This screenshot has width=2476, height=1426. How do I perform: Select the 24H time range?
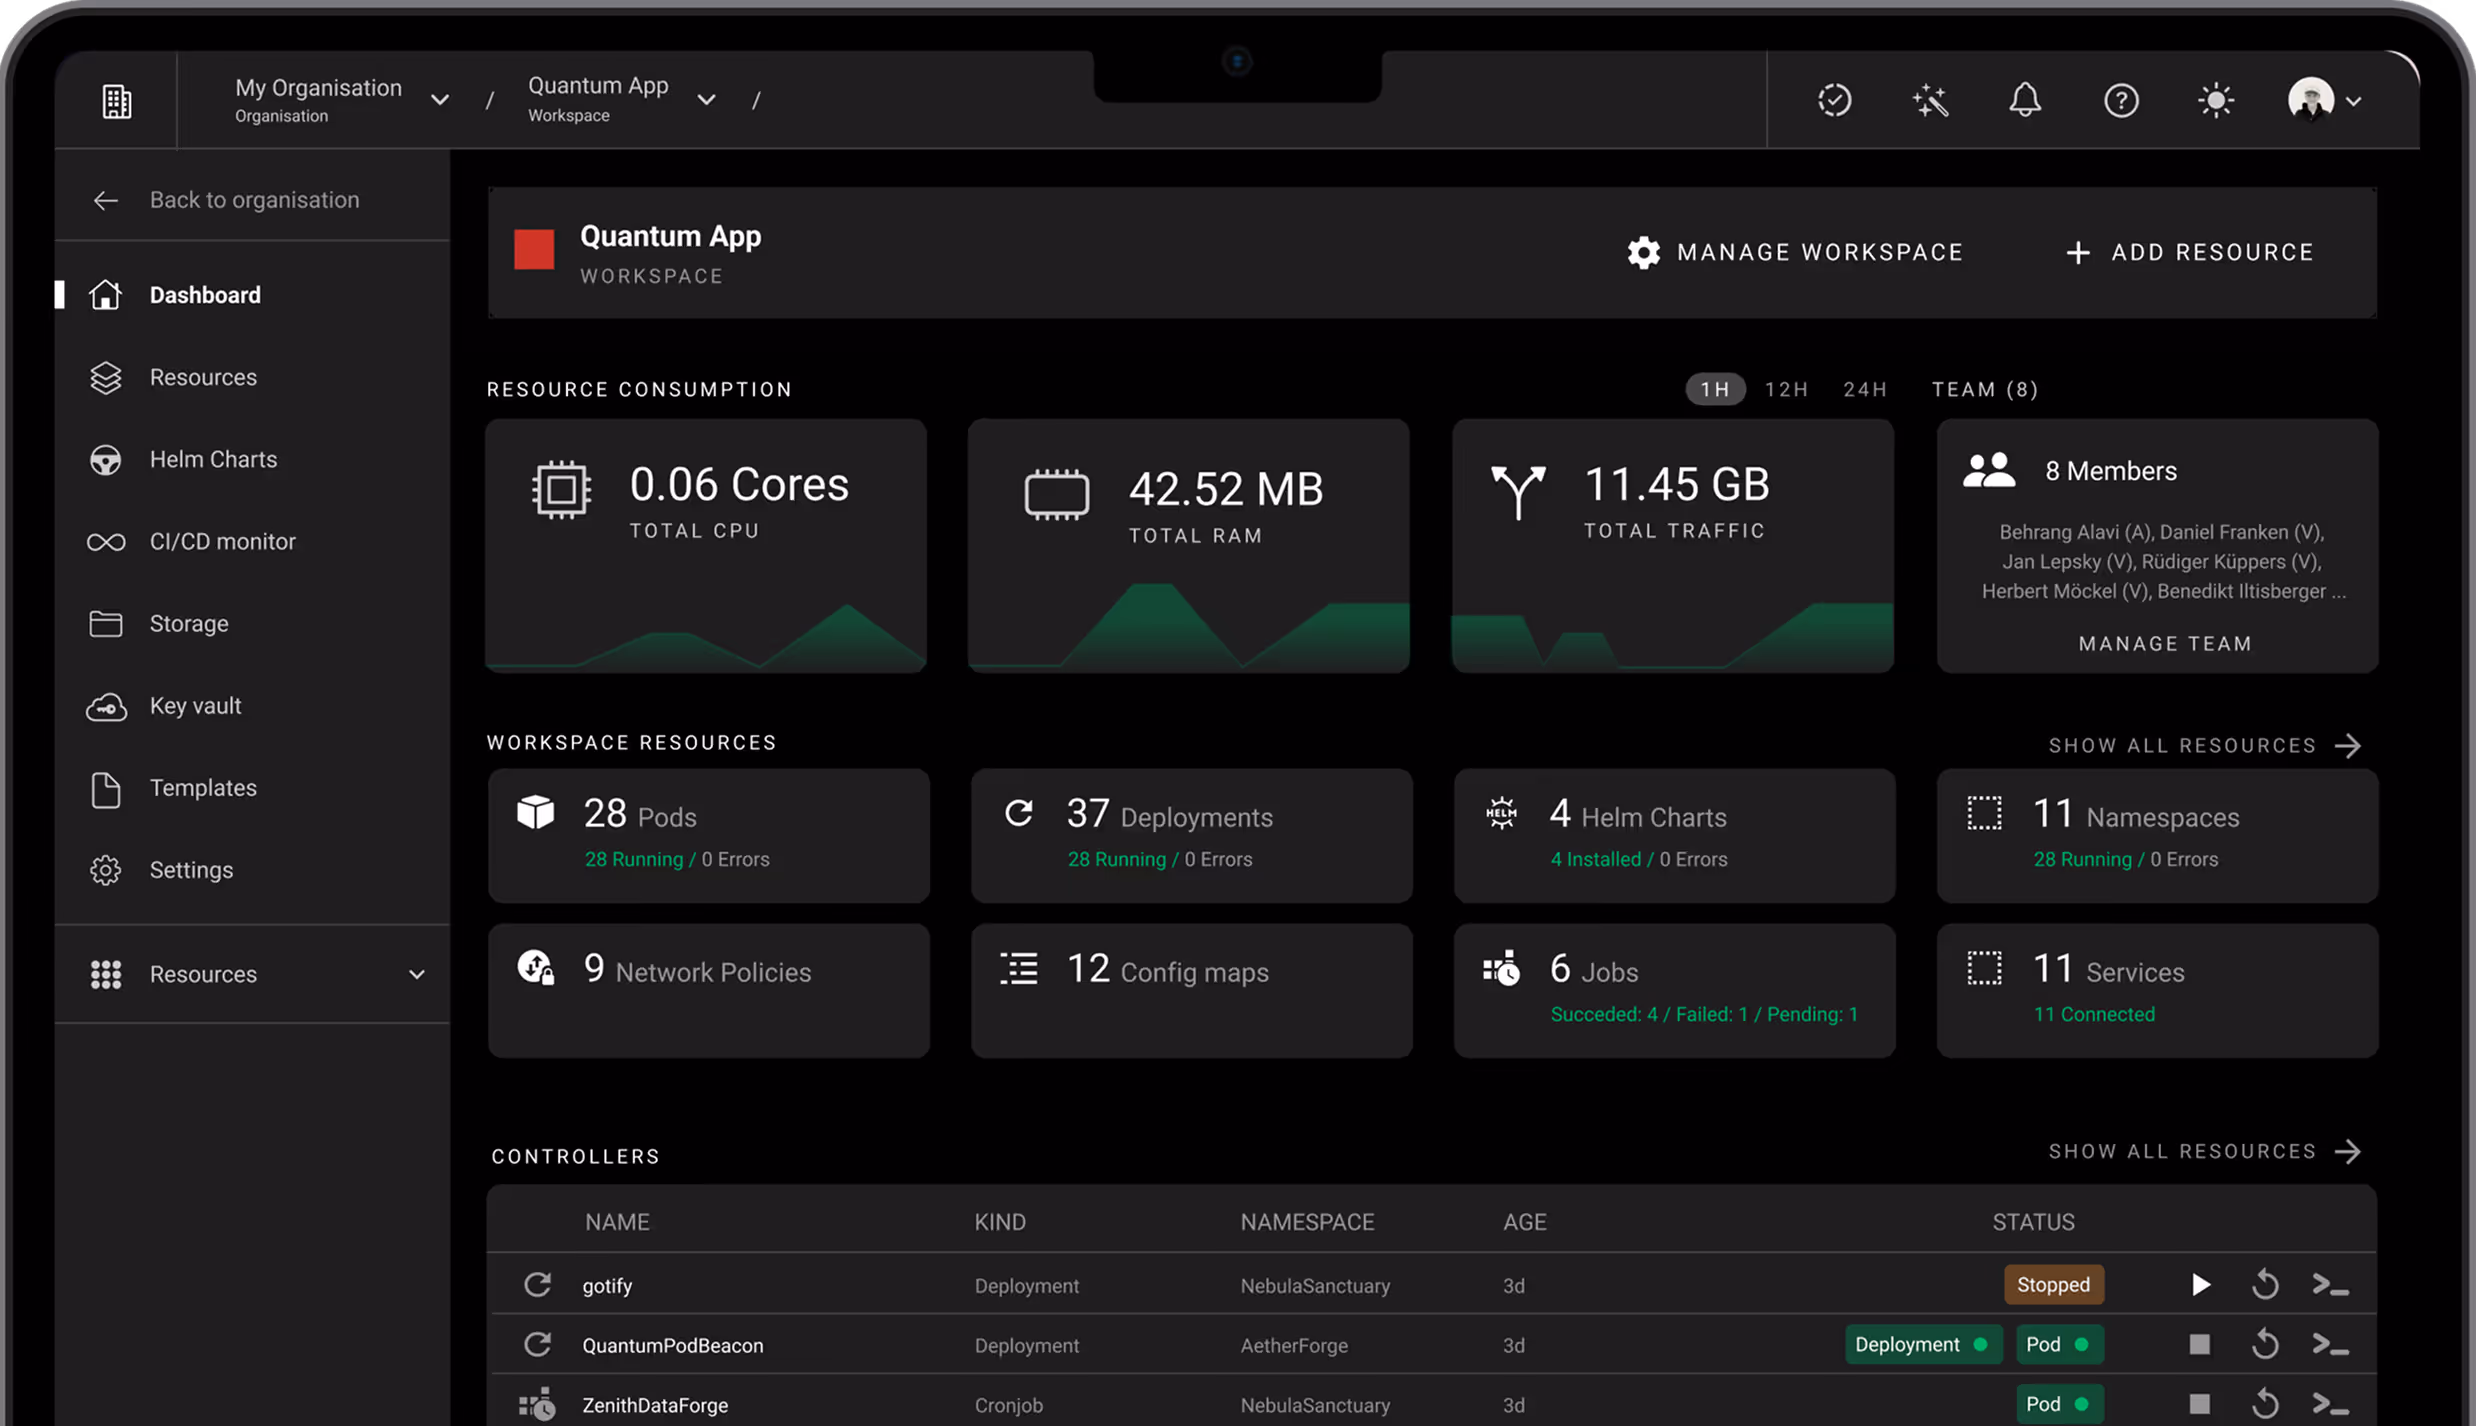click(x=1865, y=389)
